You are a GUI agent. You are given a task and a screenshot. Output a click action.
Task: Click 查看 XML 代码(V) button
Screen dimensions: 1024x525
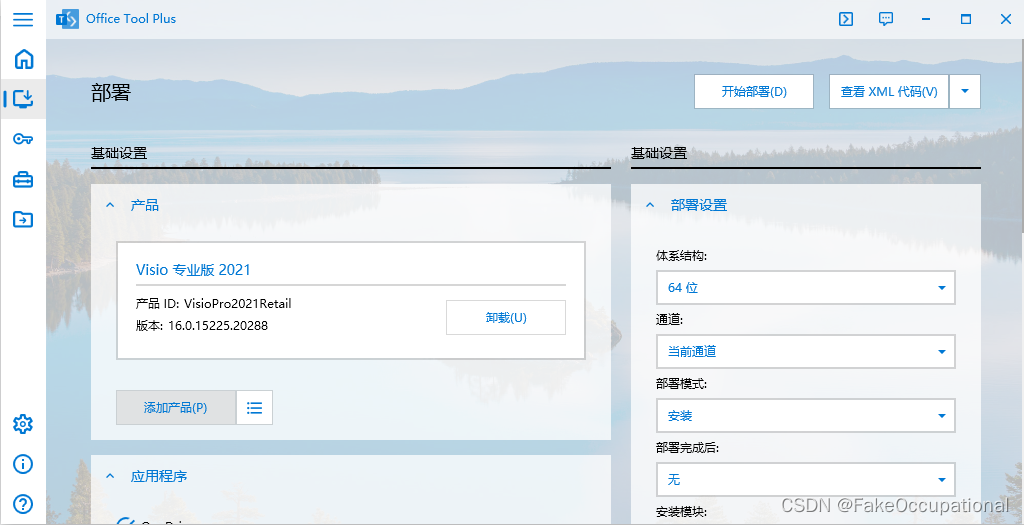pos(889,91)
